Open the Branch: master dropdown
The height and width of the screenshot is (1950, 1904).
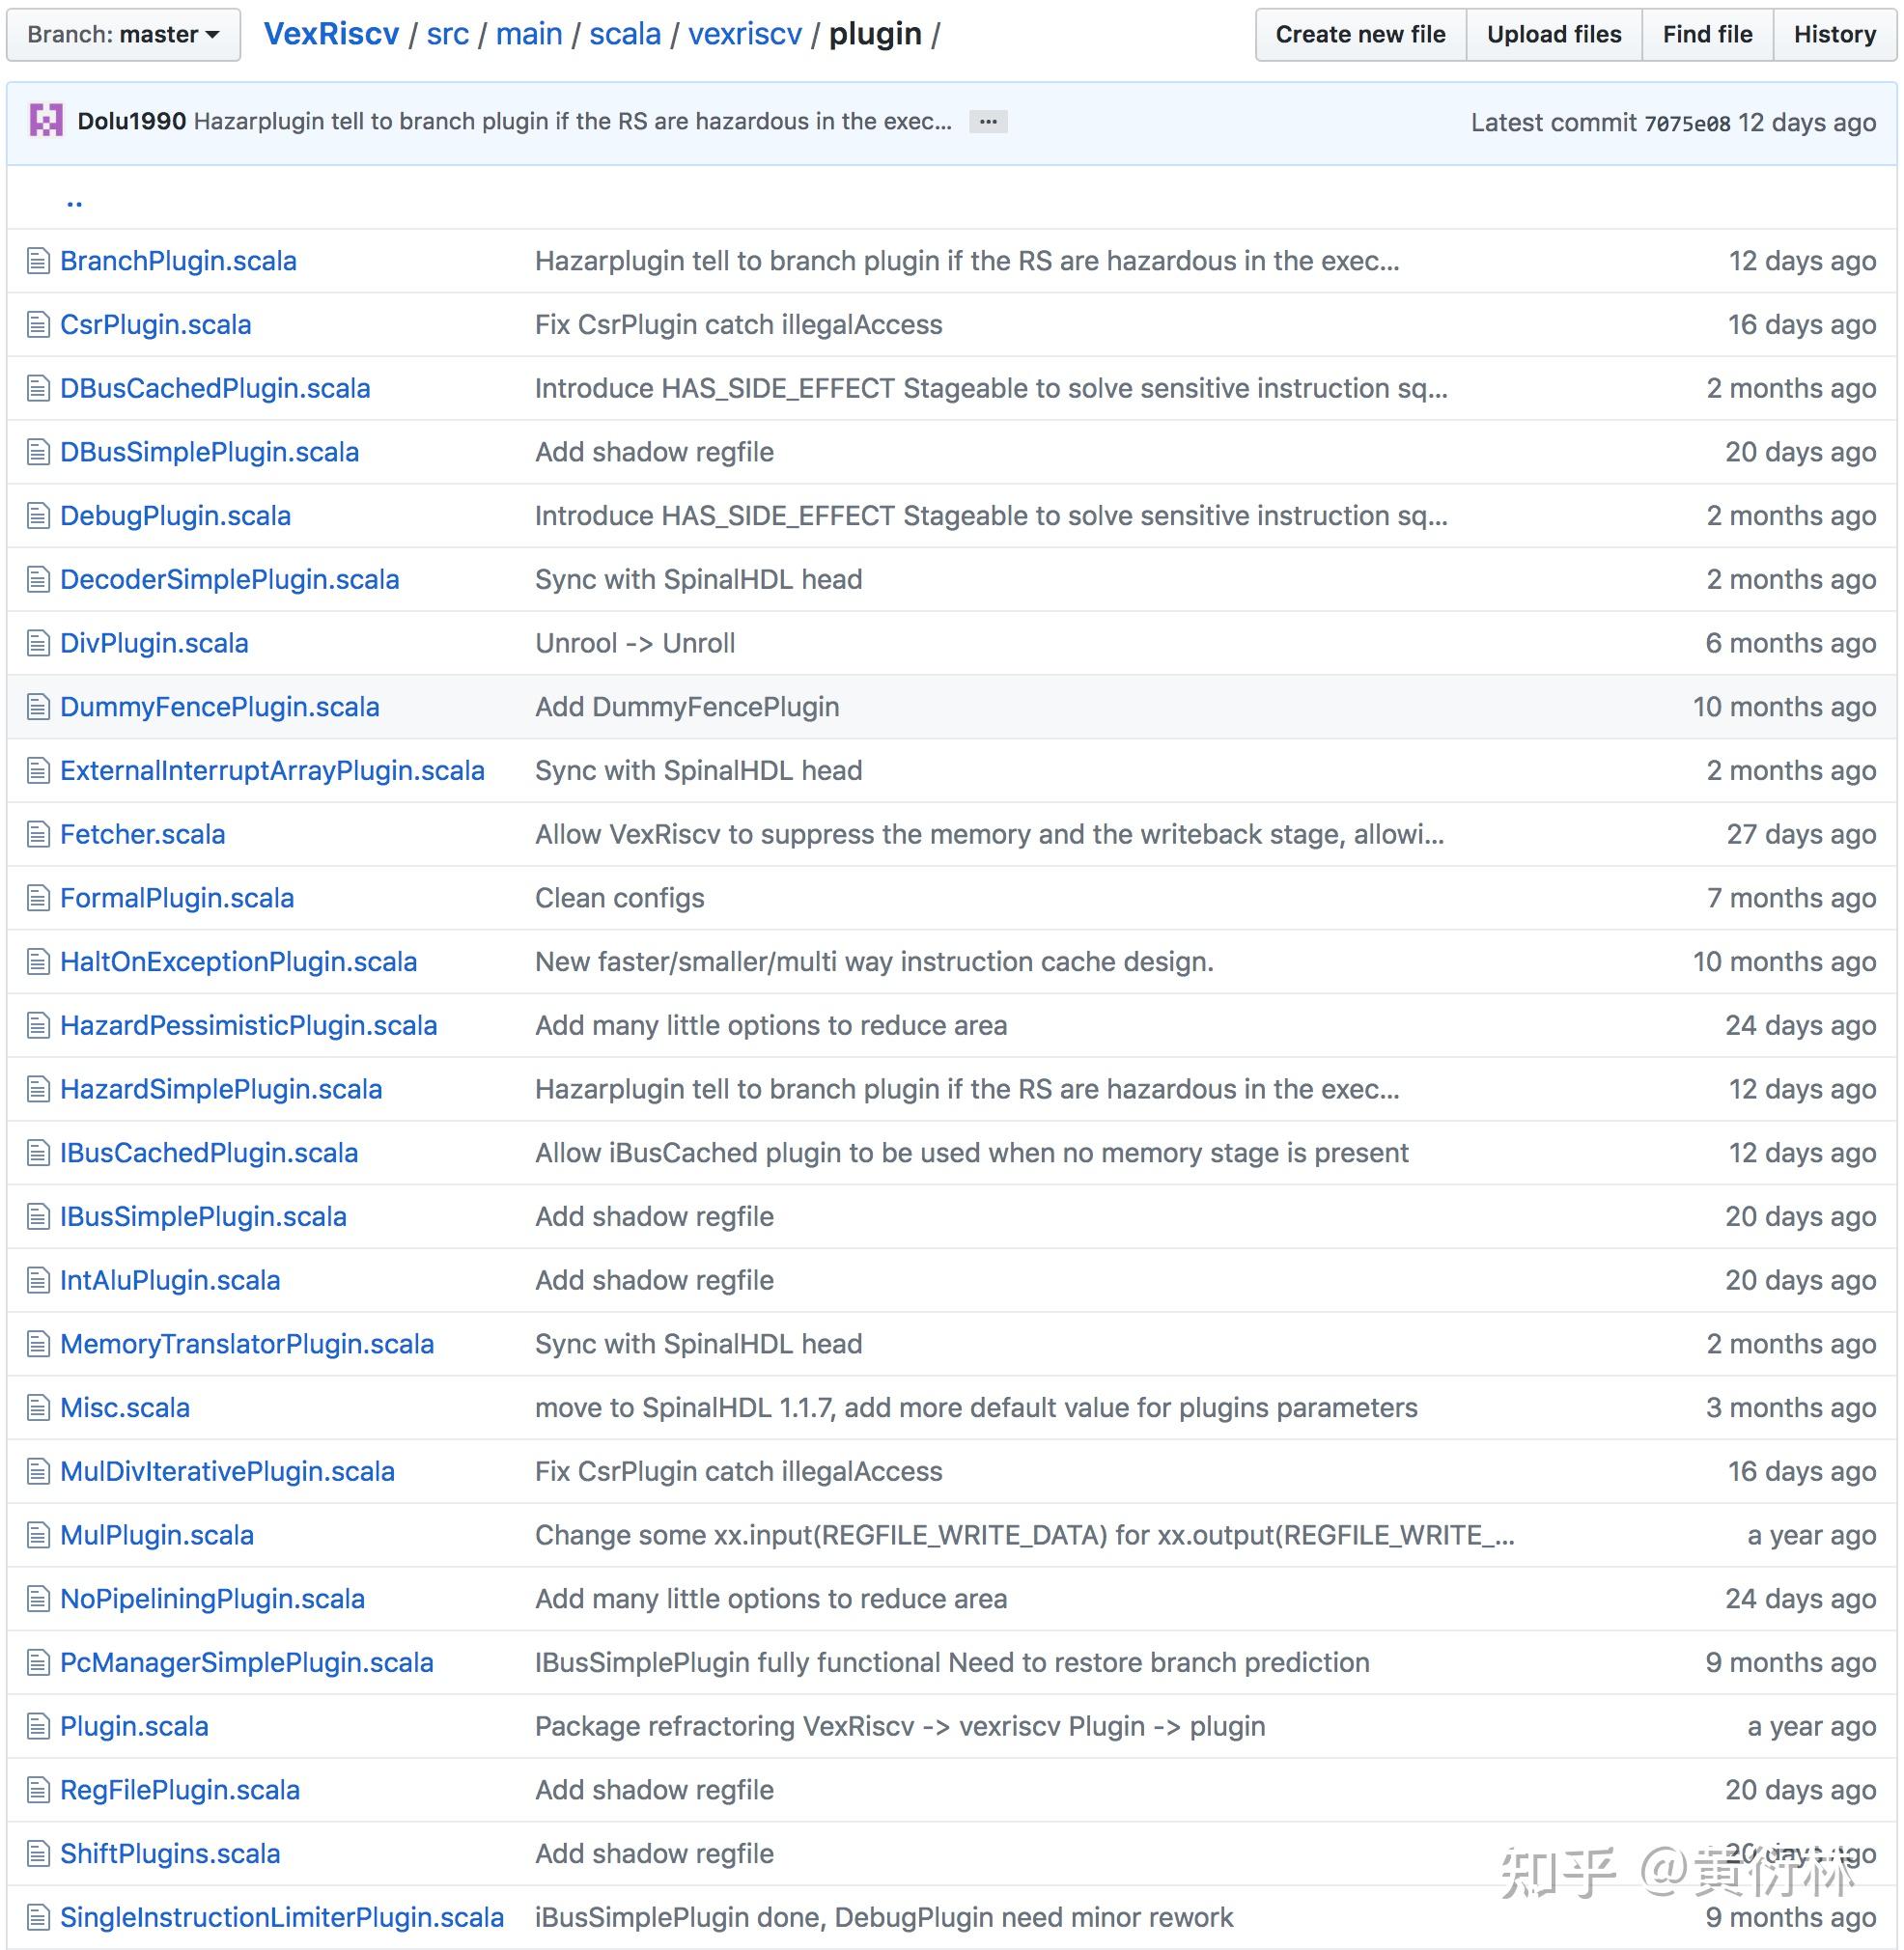[123, 35]
